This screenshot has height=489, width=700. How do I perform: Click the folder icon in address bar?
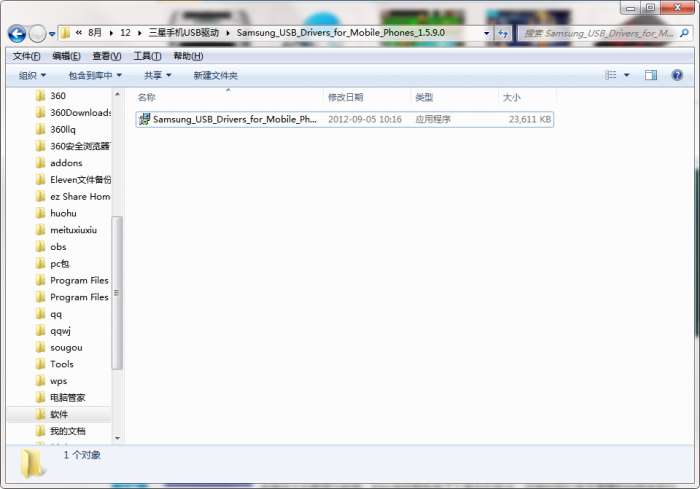[65, 33]
